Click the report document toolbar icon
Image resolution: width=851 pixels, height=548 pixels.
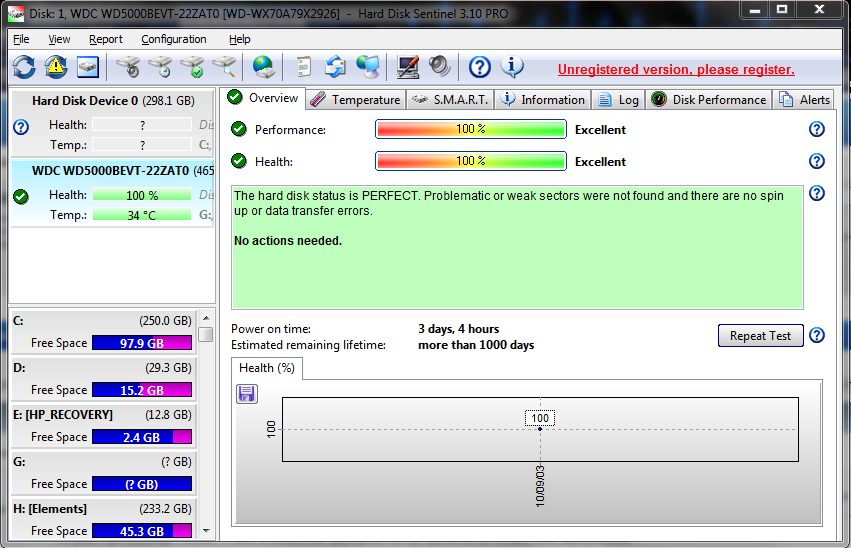[303, 67]
